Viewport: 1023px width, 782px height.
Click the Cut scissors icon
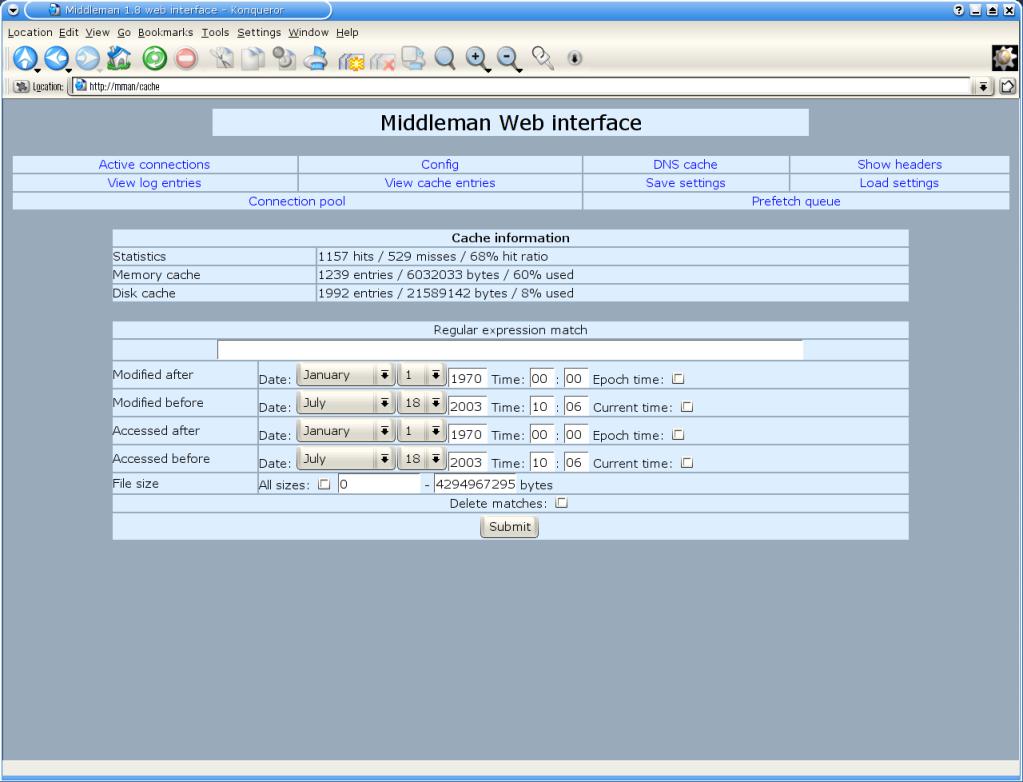(x=222, y=58)
